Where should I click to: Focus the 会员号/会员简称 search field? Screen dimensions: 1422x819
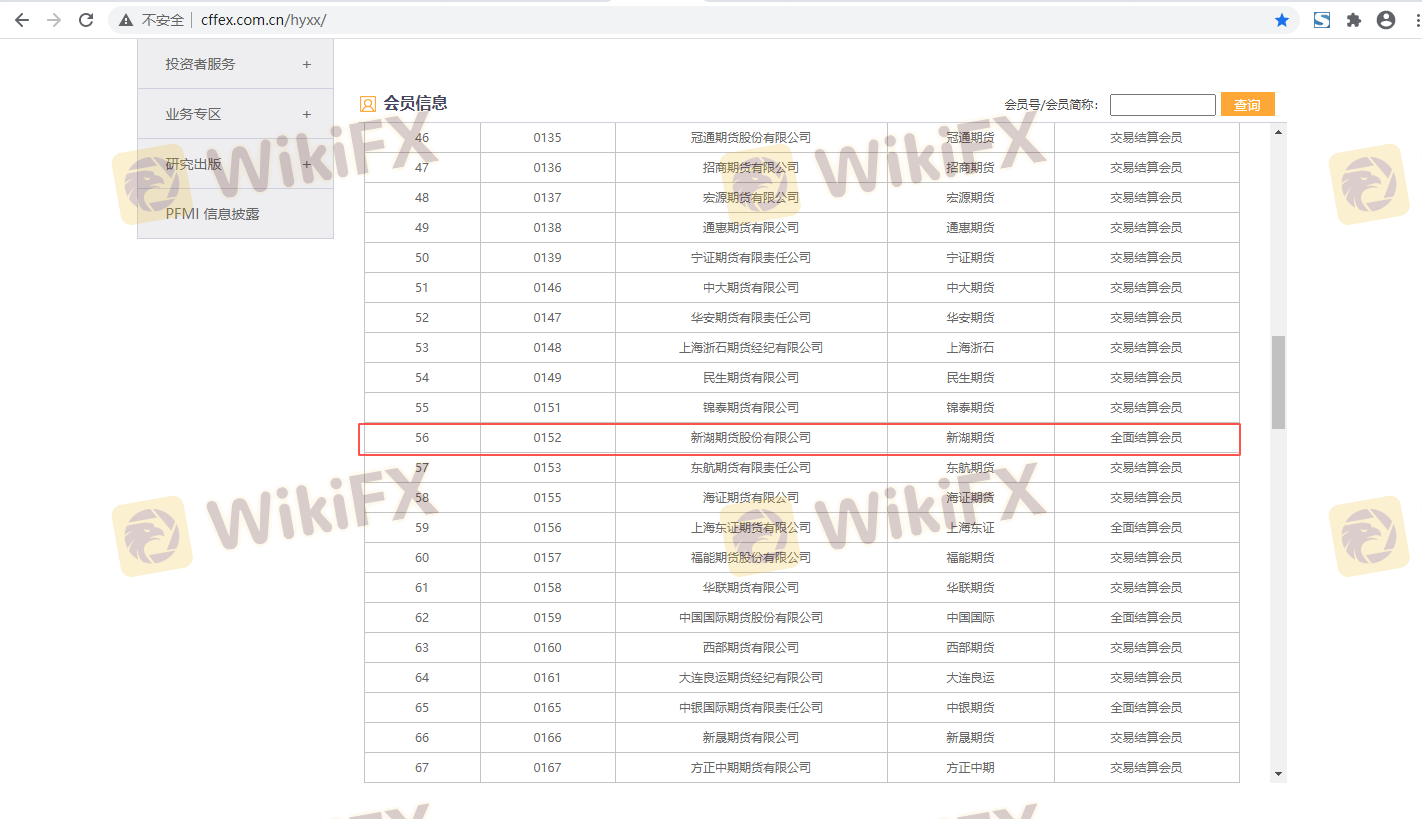[x=1162, y=105]
